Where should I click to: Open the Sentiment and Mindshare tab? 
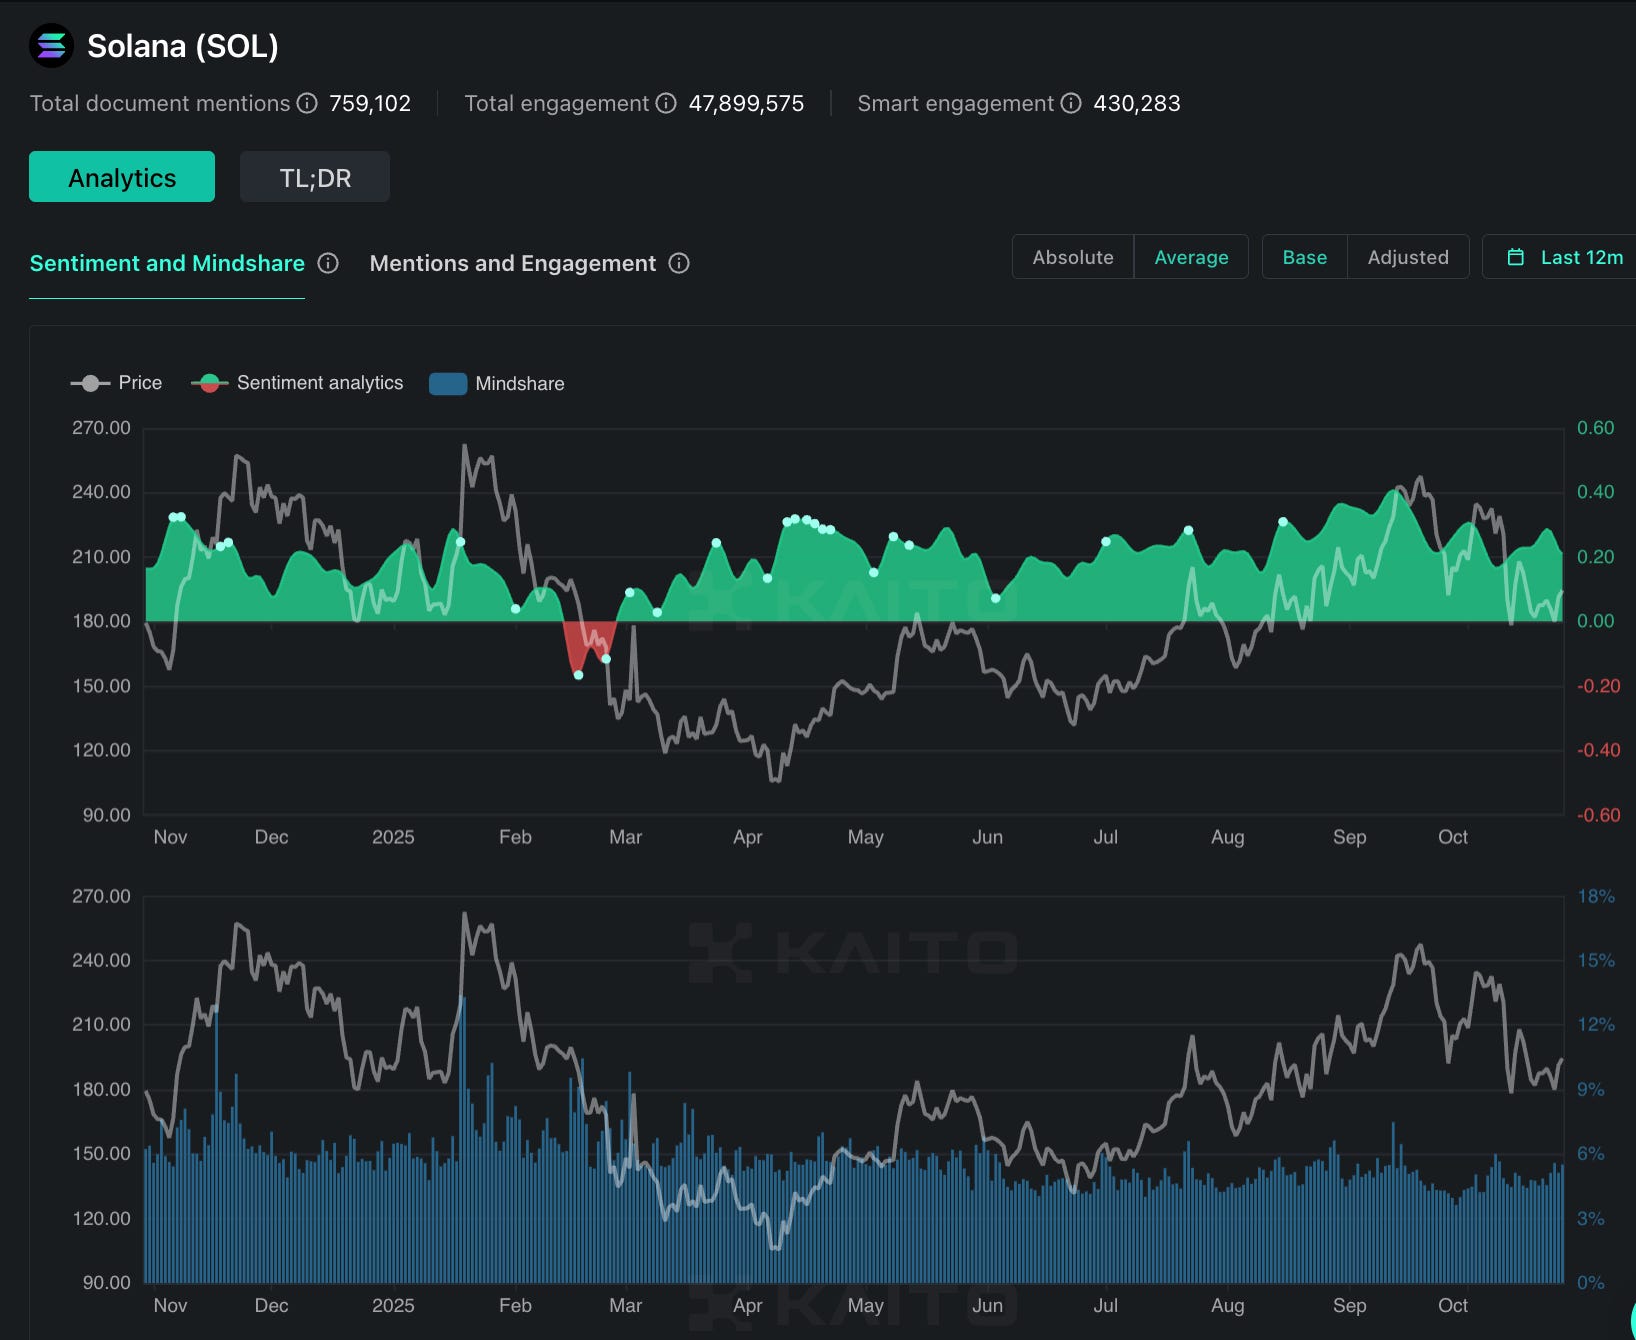click(167, 263)
